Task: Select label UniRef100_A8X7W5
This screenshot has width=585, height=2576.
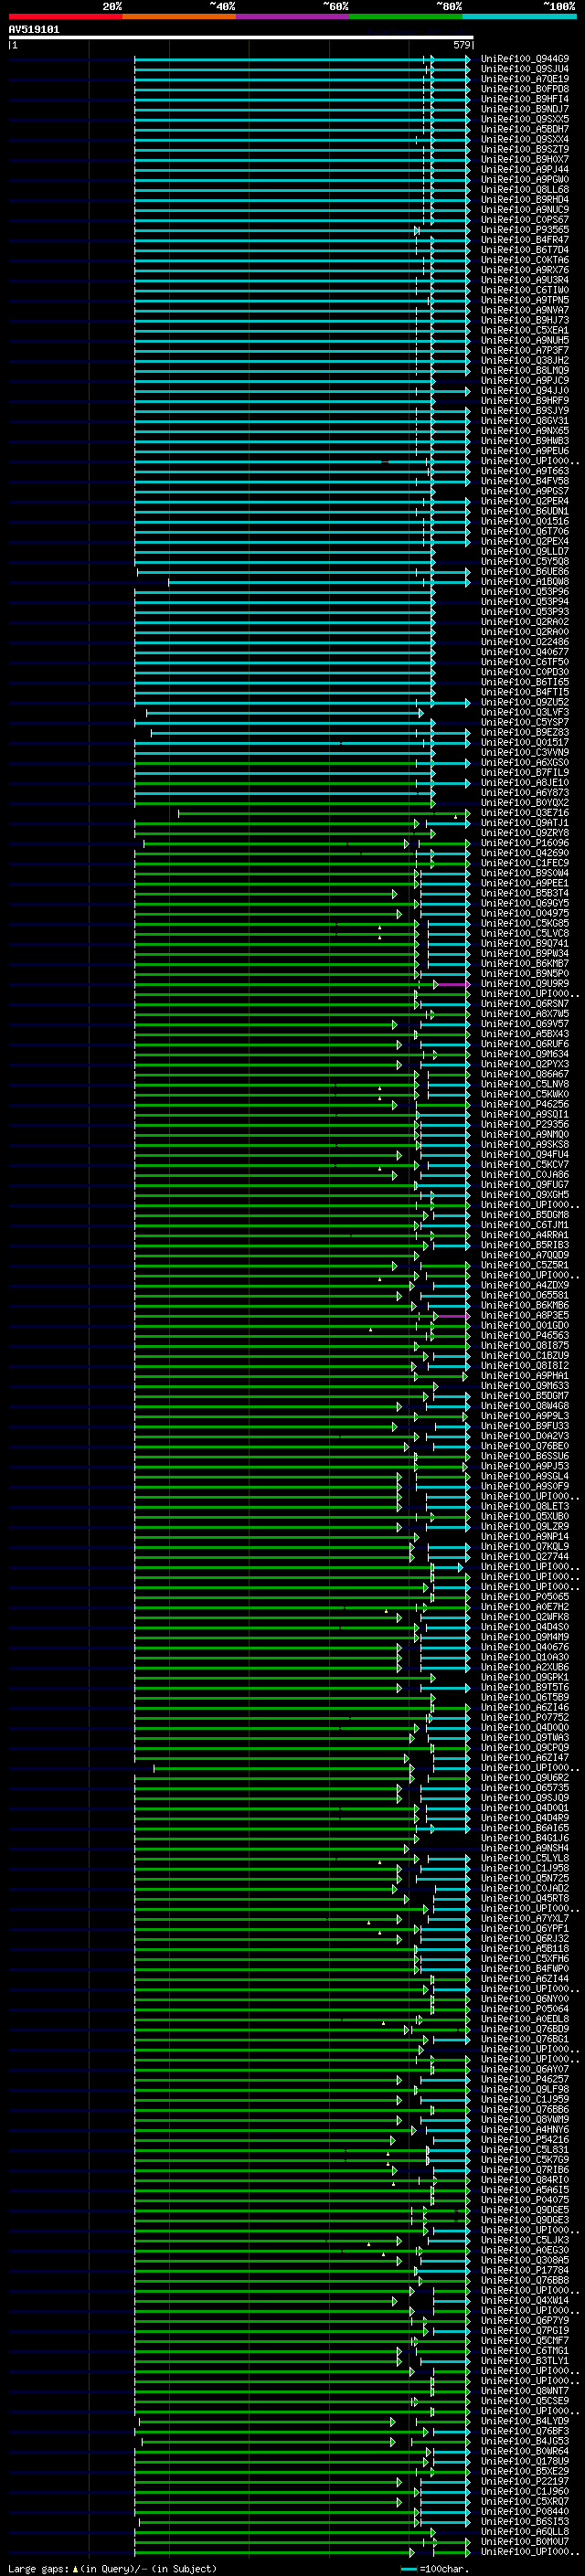Action: [x=525, y=1014]
